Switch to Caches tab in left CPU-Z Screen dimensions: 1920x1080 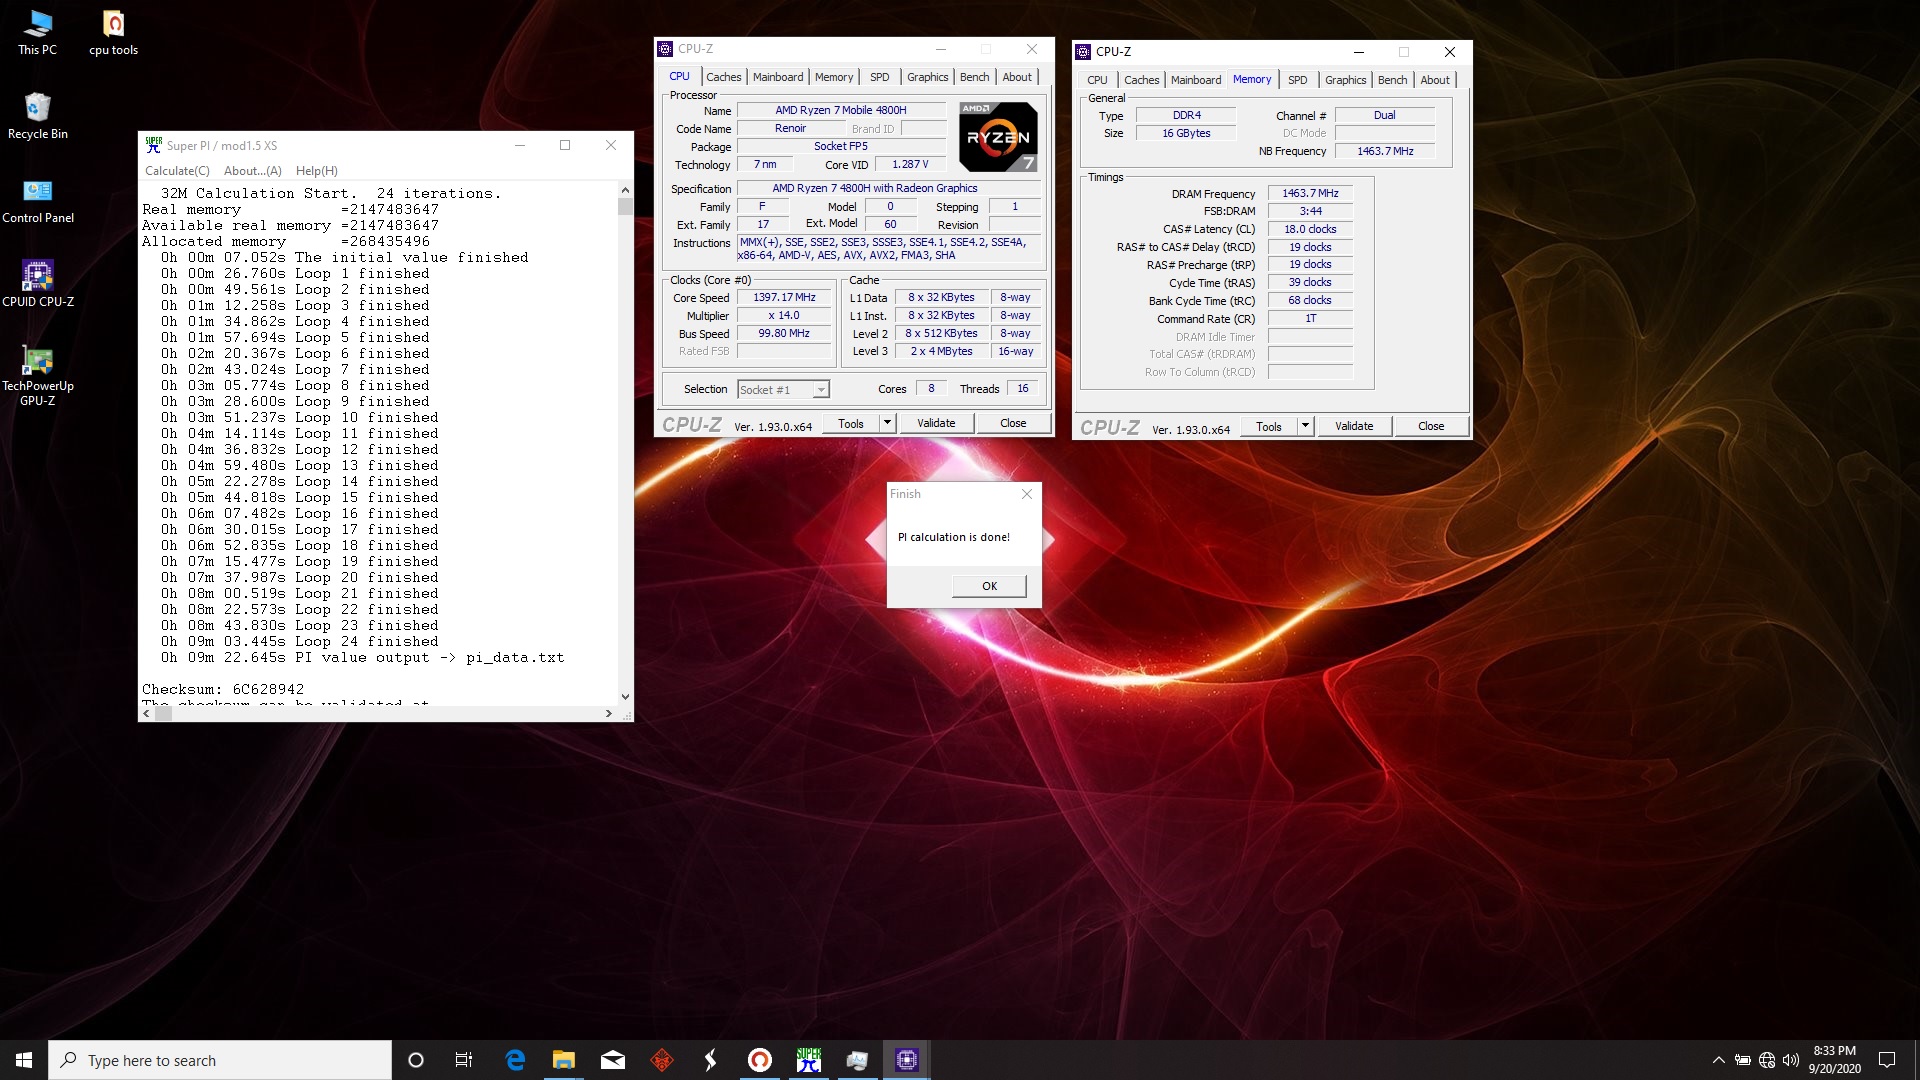pyautogui.click(x=724, y=77)
